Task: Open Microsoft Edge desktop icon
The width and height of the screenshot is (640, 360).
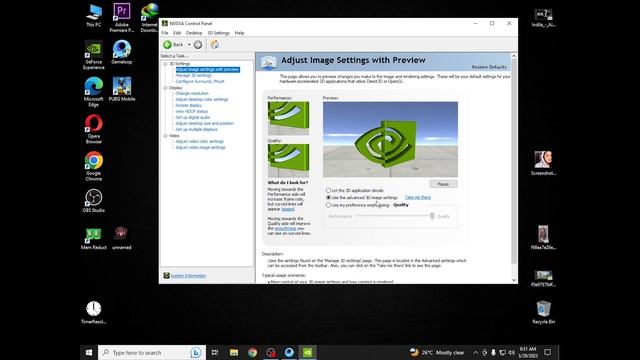Action: click(93, 92)
